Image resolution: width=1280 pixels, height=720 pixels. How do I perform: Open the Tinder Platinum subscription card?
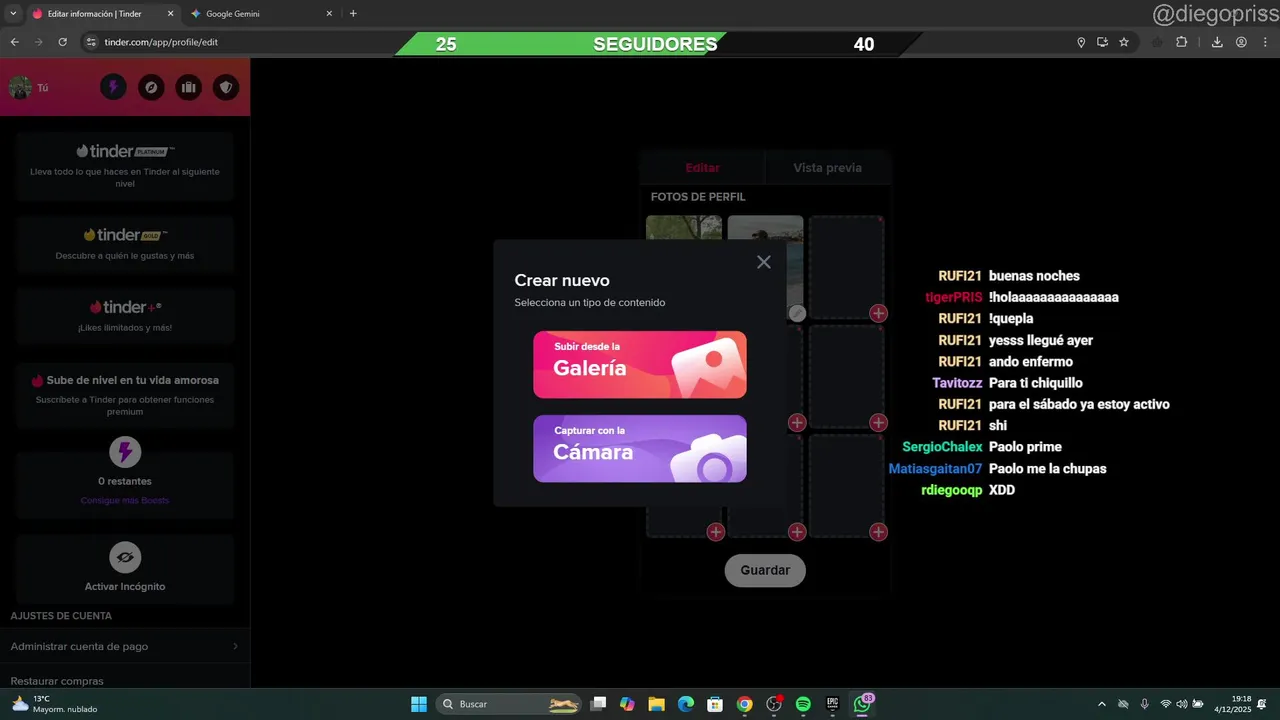pos(125,166)
